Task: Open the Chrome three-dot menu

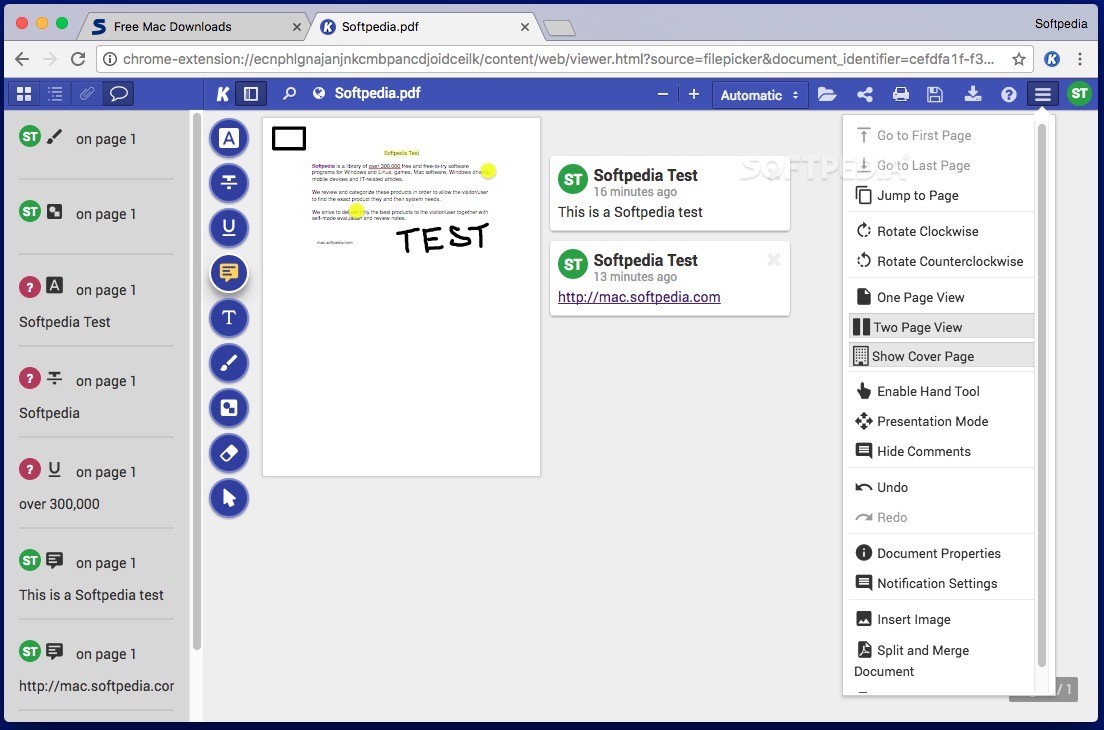Action: click(x=1080, y=59)
